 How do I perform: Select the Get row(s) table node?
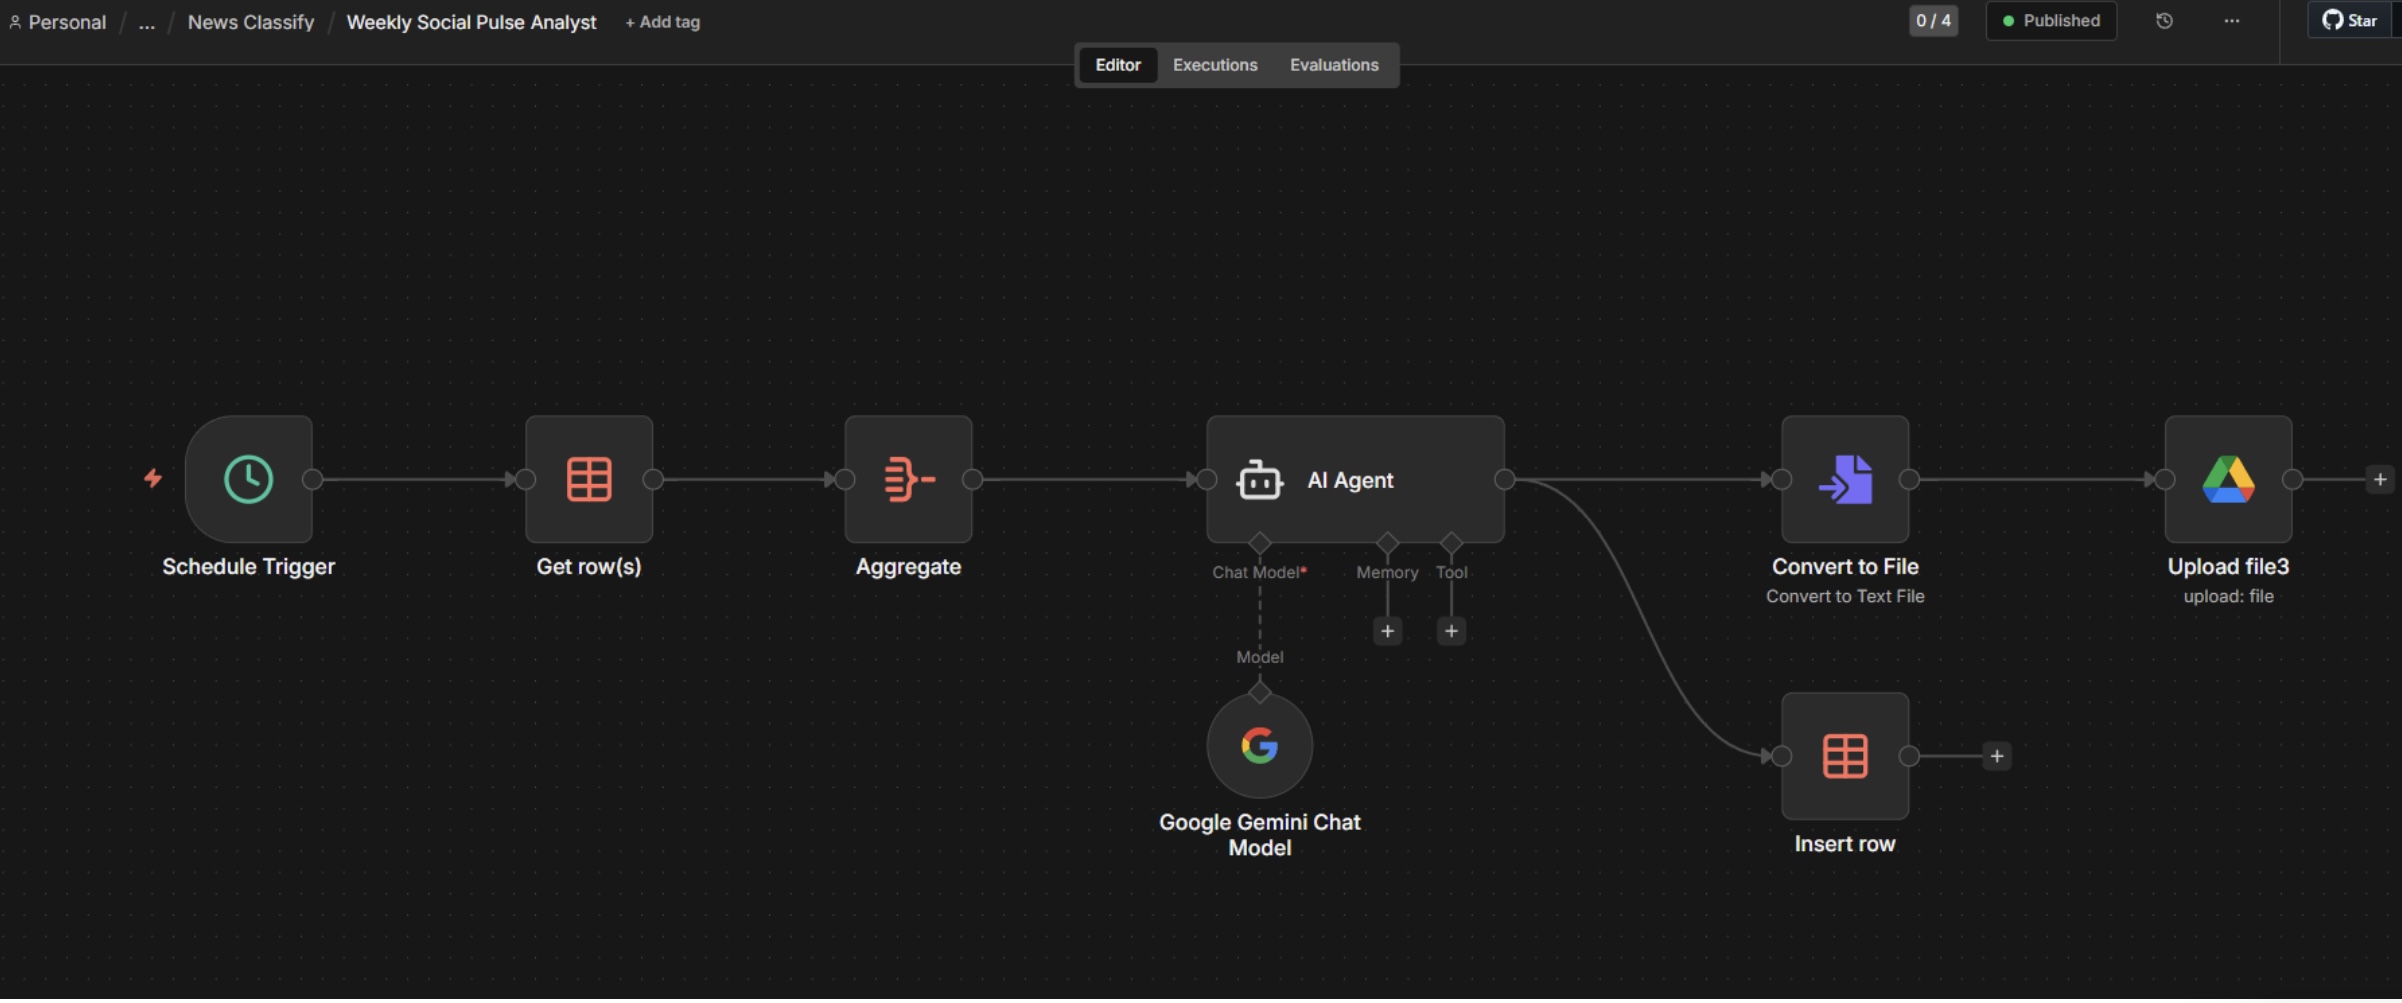click(x=589, y=479)
